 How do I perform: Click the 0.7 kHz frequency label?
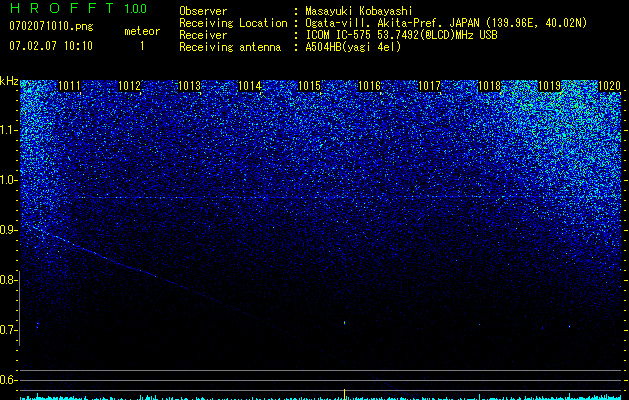point(8,330)
